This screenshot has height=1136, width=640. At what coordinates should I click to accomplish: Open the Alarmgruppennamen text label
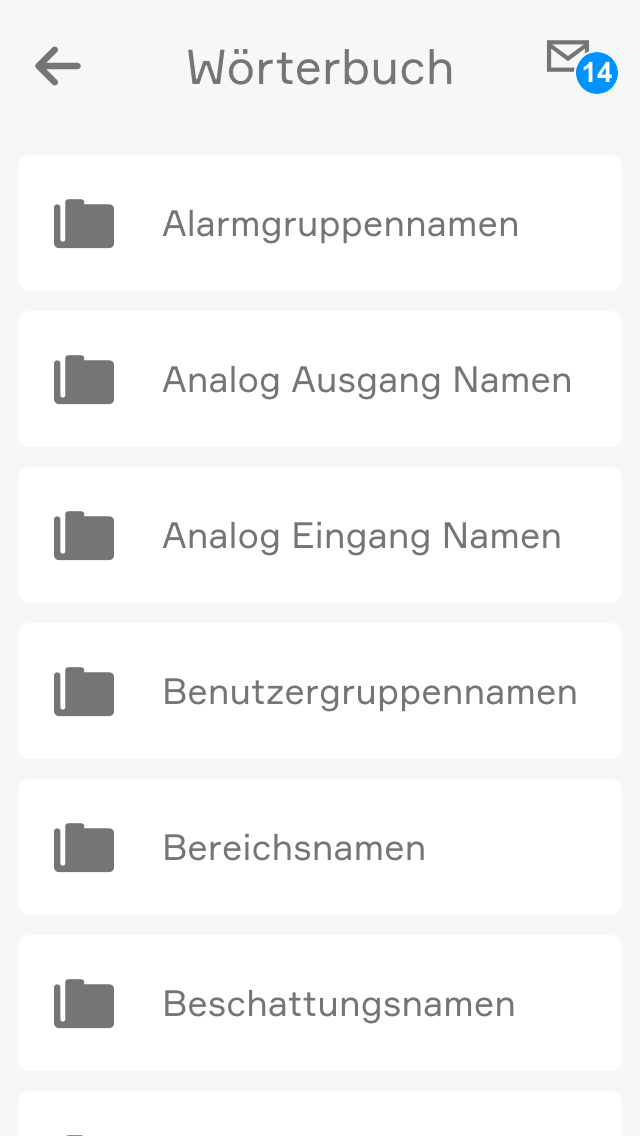pyautogui.click(x=340, y=224)
